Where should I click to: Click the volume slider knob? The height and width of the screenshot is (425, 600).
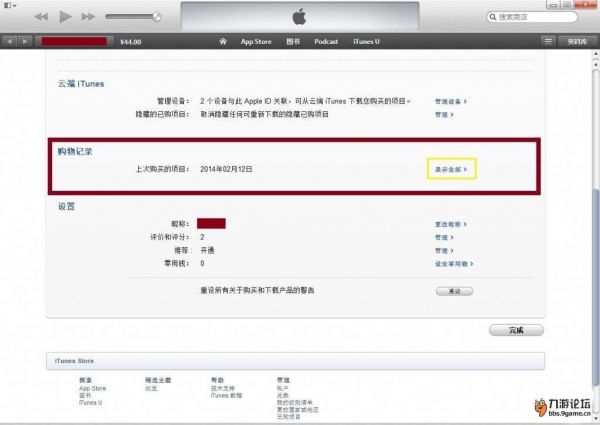[x=157, y=17]
